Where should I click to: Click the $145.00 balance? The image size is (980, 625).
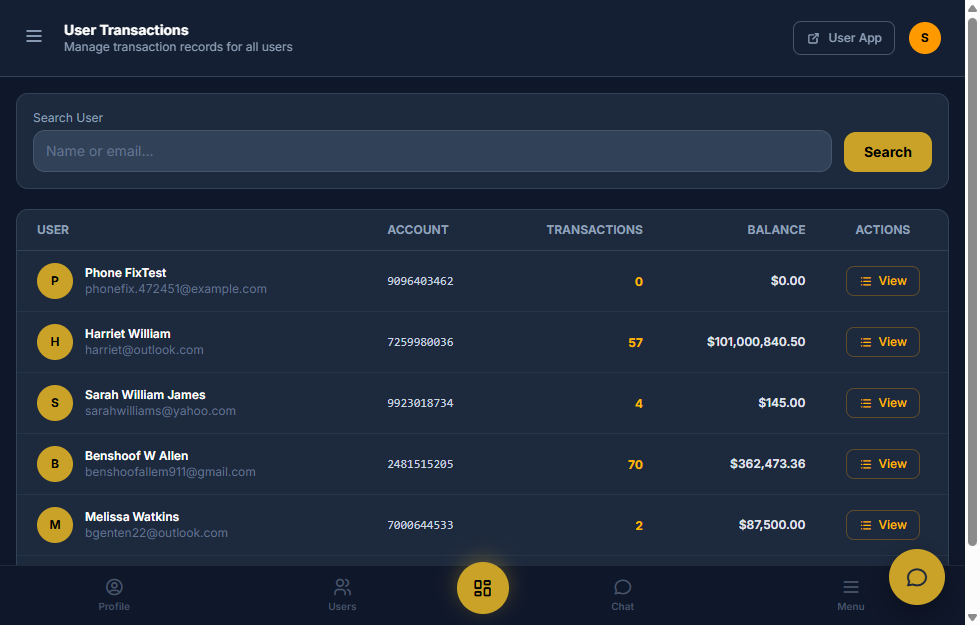coord(781,403)
